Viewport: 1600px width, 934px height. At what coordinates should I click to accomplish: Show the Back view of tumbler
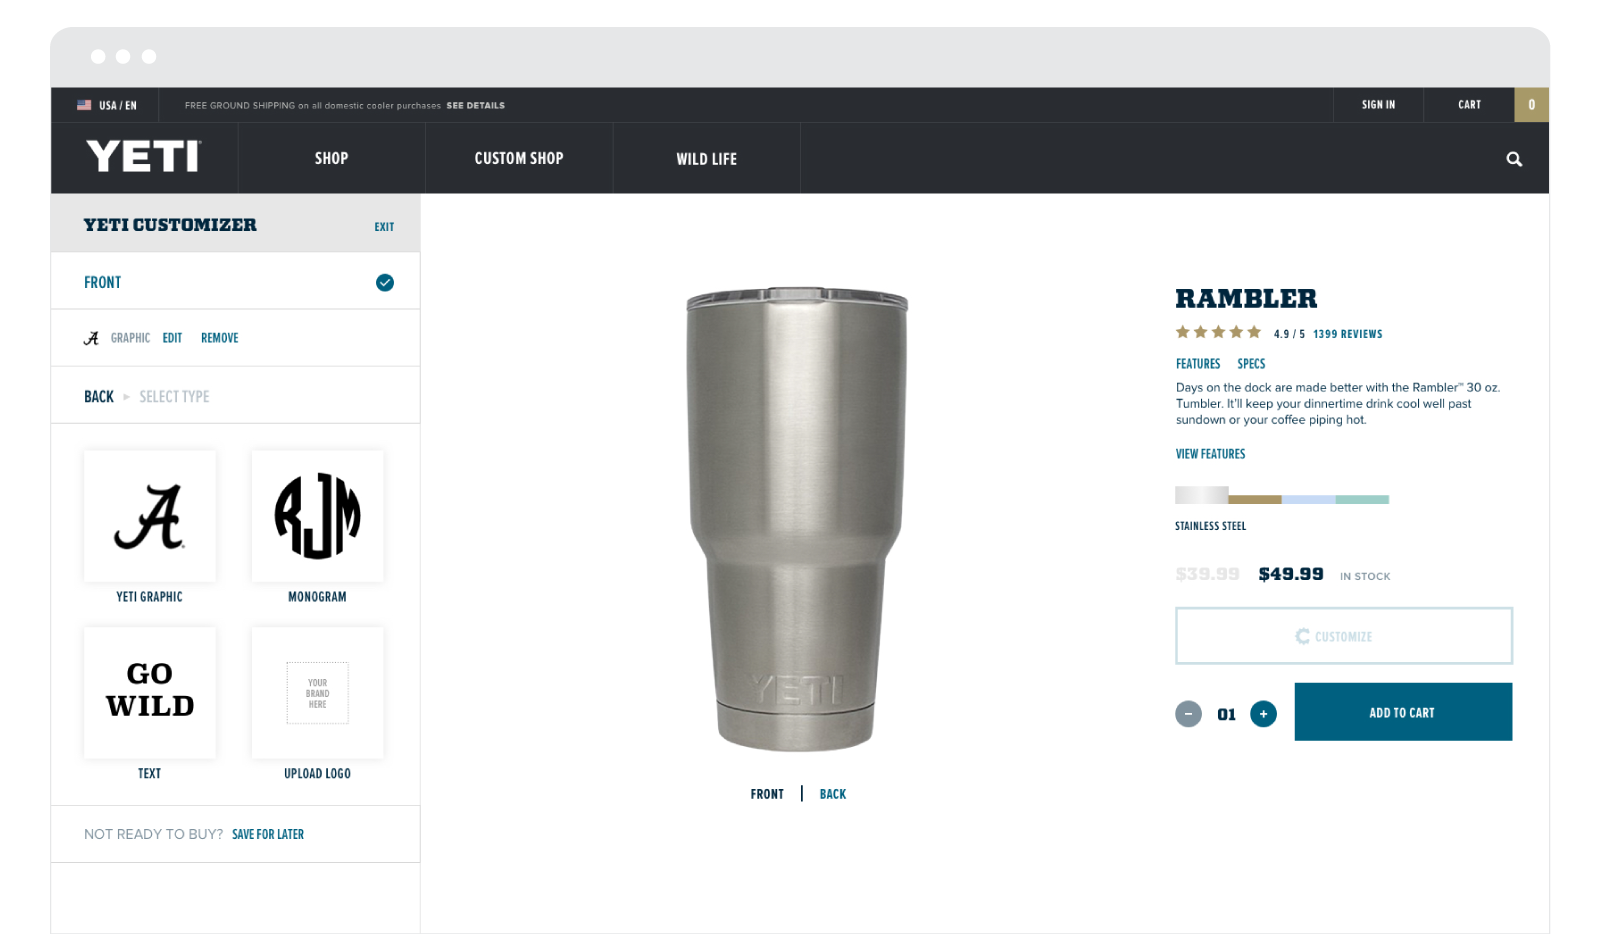[x=833, y=794]
